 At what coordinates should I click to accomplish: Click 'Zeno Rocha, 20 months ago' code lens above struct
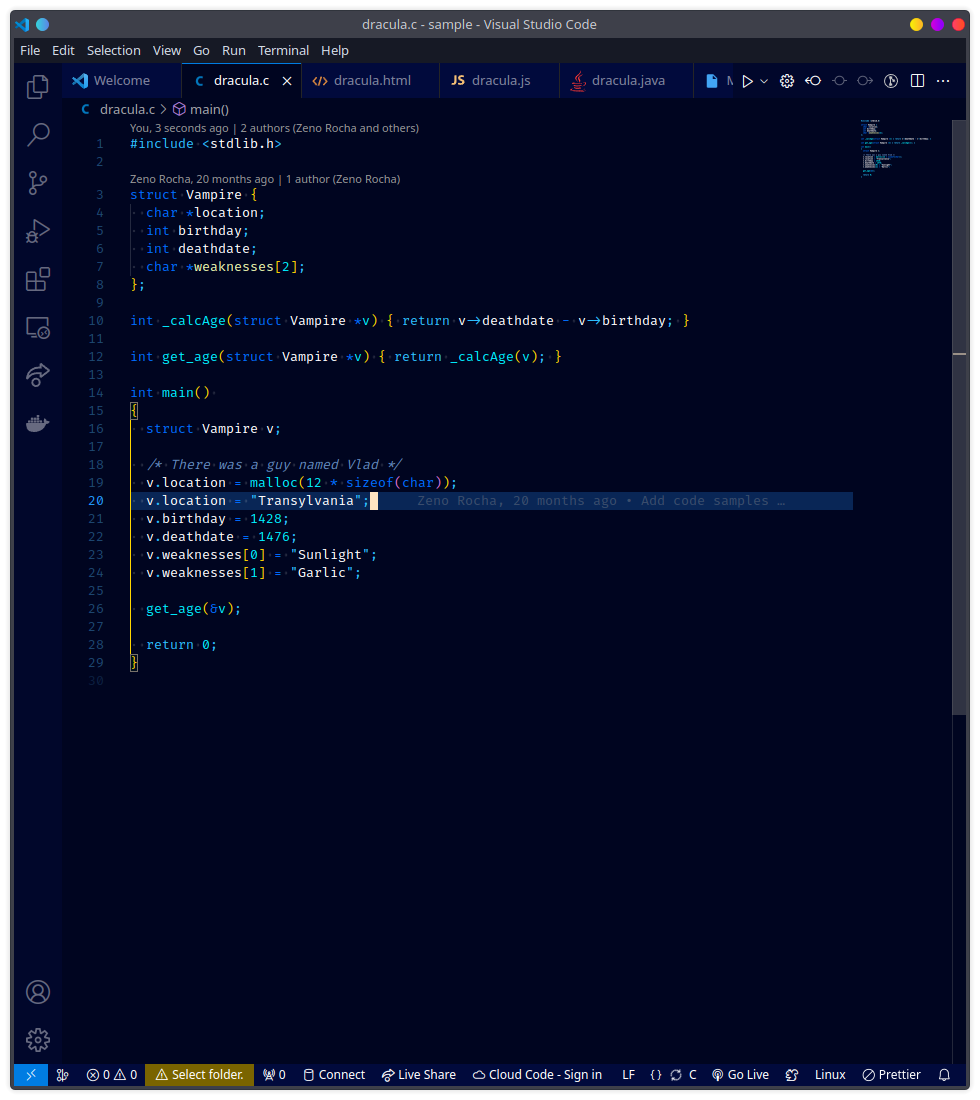tap(202, 180)
